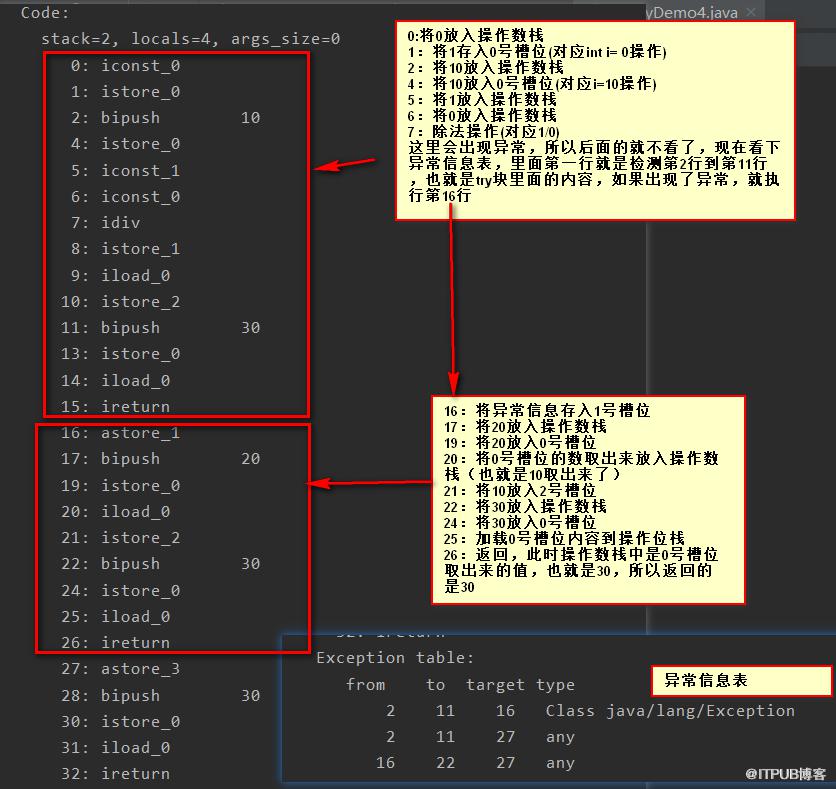Click bytecode line '10: istore_2'
This screenshot has width=836, height=789.
(x=120, y=302)
